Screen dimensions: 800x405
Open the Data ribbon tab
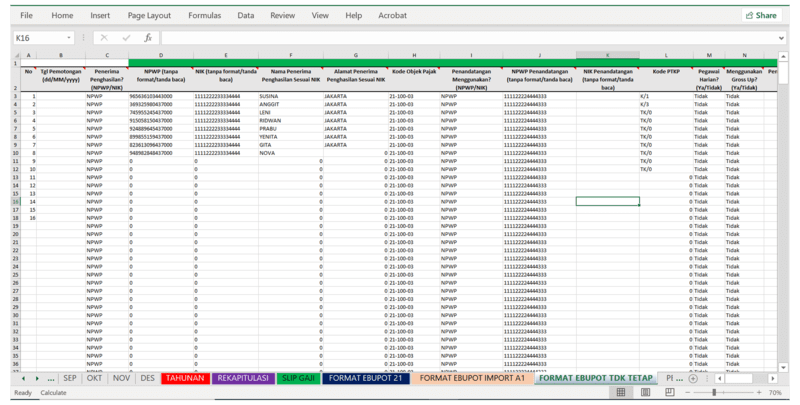tap(245, 15)
